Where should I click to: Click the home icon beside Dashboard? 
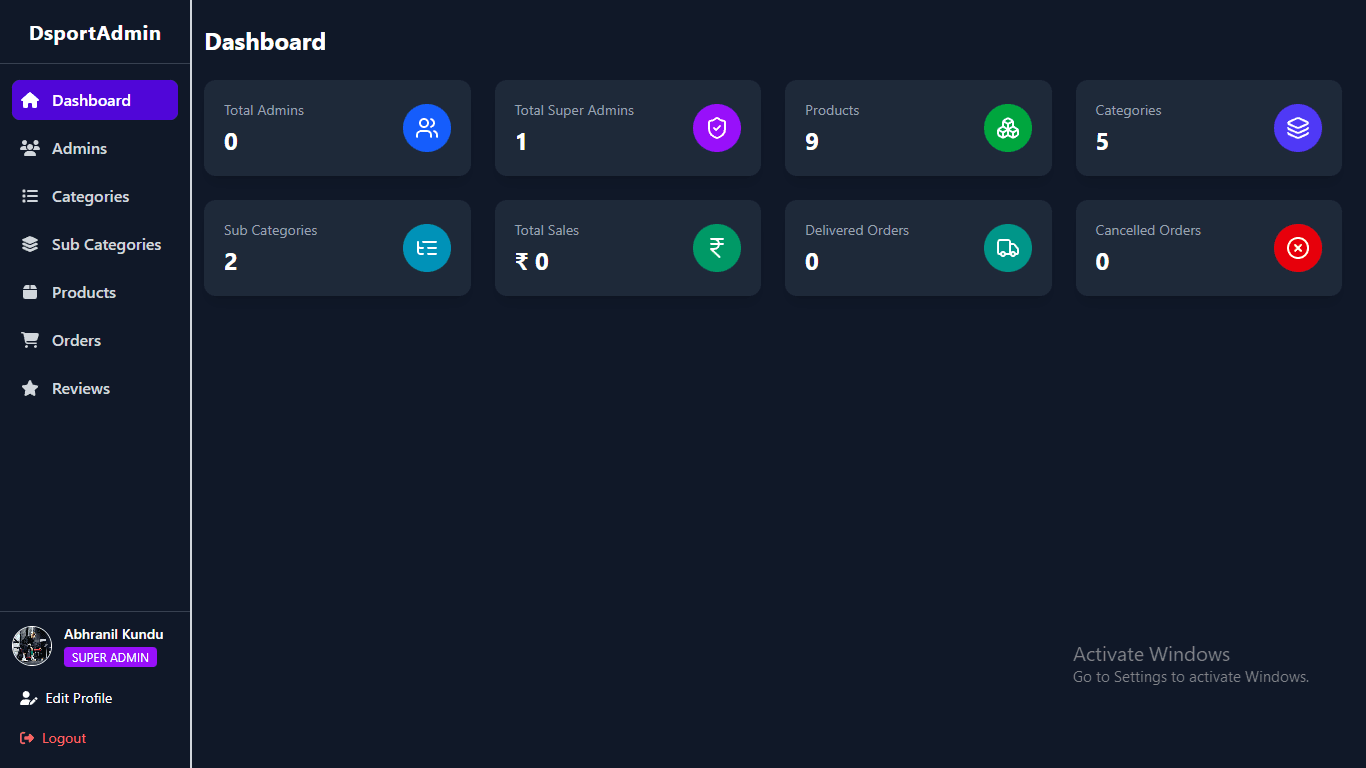tap(30, 100)
